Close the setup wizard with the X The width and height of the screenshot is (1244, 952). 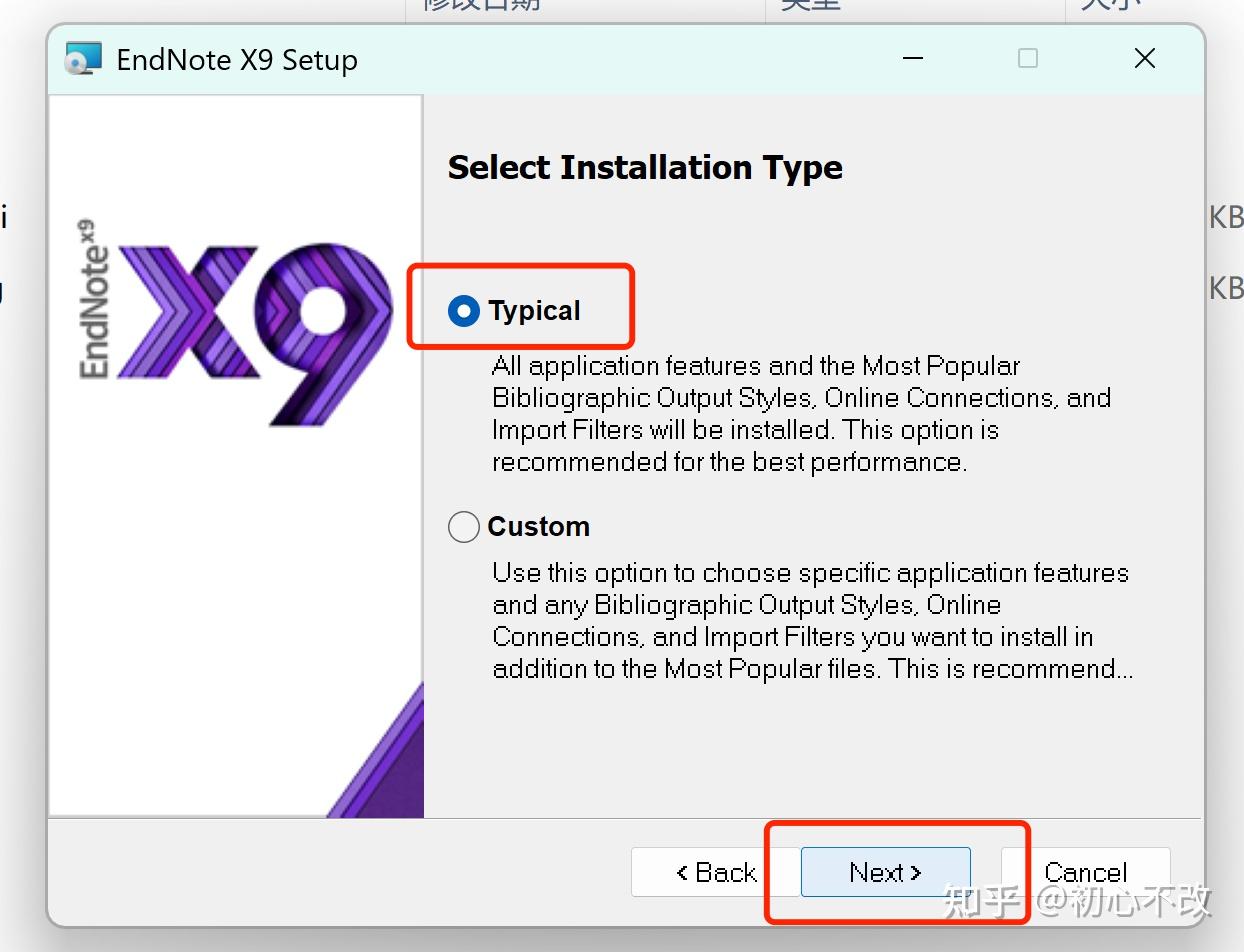[1144, 58]
